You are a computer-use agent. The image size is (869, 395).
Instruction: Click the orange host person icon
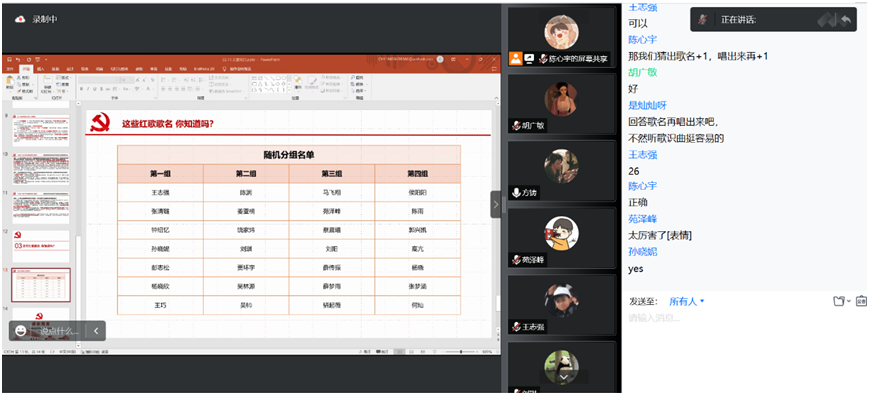click(516, 59)
